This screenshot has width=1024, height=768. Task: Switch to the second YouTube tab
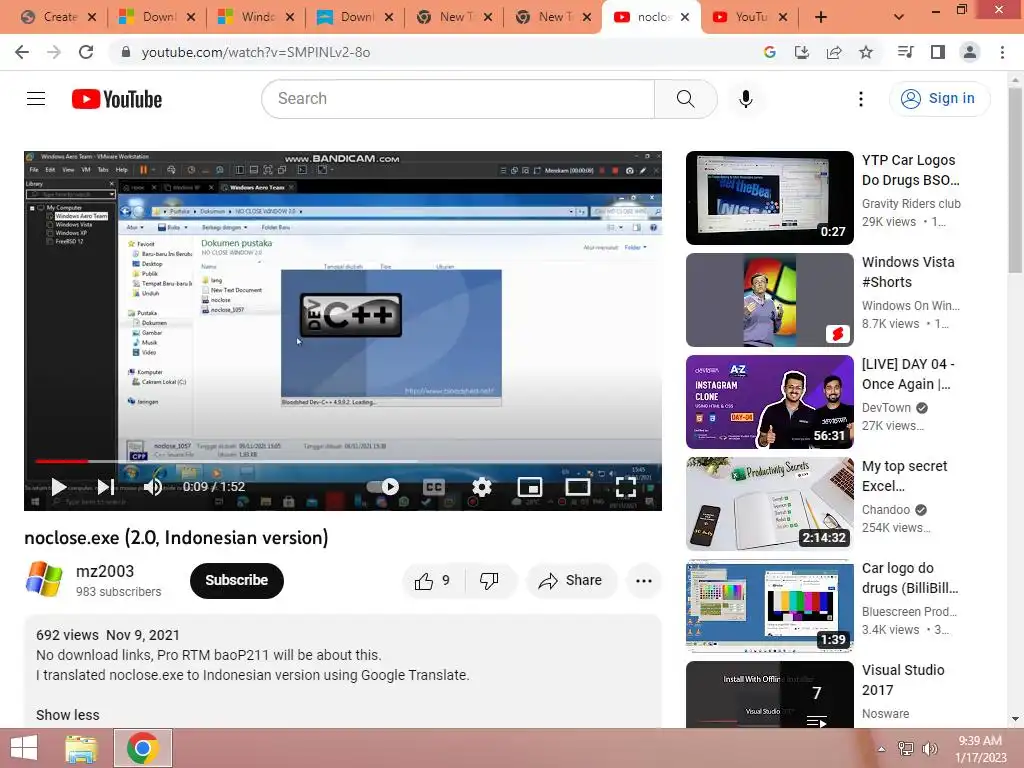(x=750, y=17)
